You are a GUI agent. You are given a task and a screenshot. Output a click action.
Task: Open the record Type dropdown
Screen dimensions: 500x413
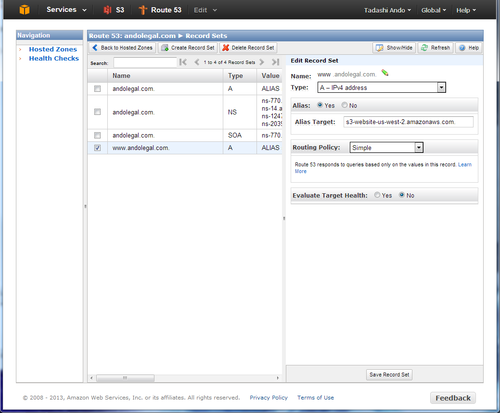pos(382,87)
